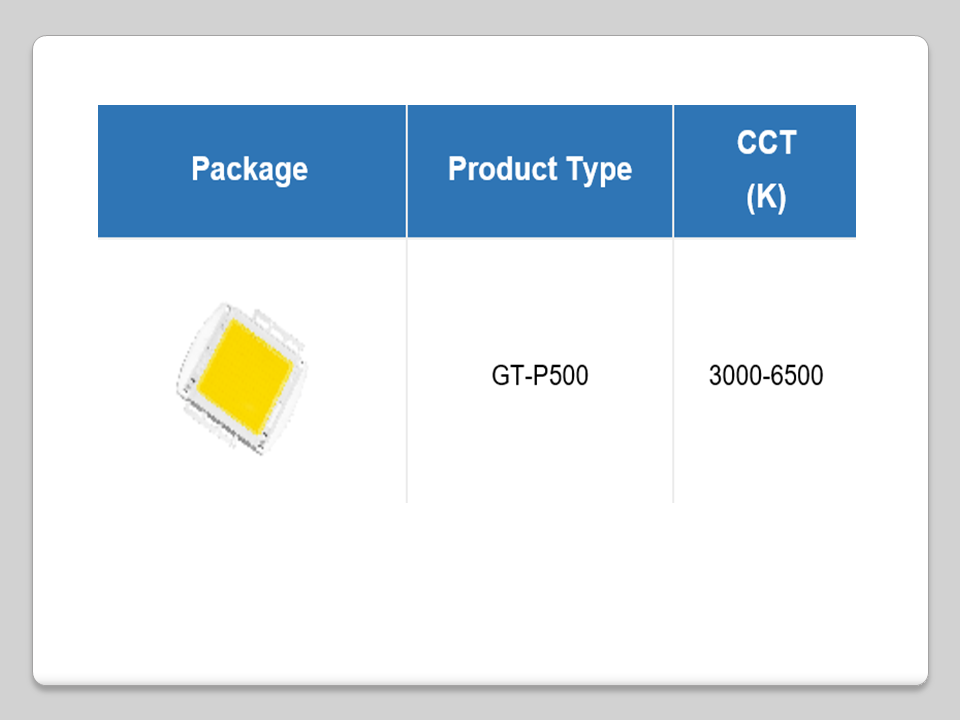Select the GT-P500 product type text
960x720 pixels.
point(540,377)
